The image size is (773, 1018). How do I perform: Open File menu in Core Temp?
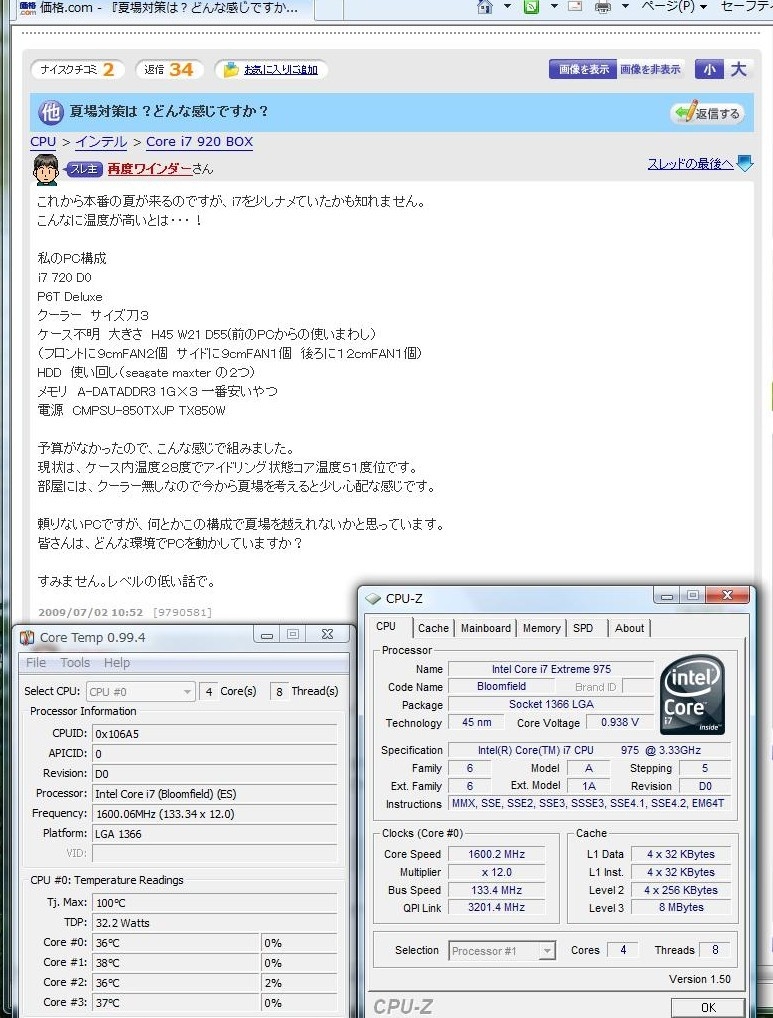(36, 663)
